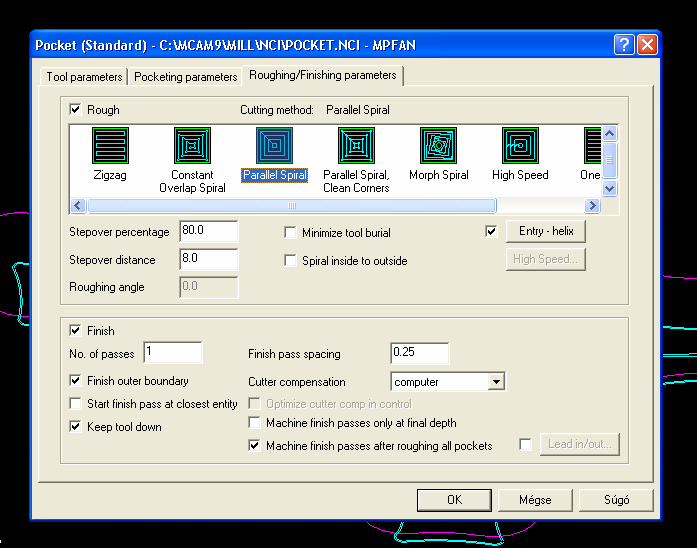This screenshot has width=697, height=548.
Task: Open the Cutter compensation dropdown
Action: coord(496,382)
